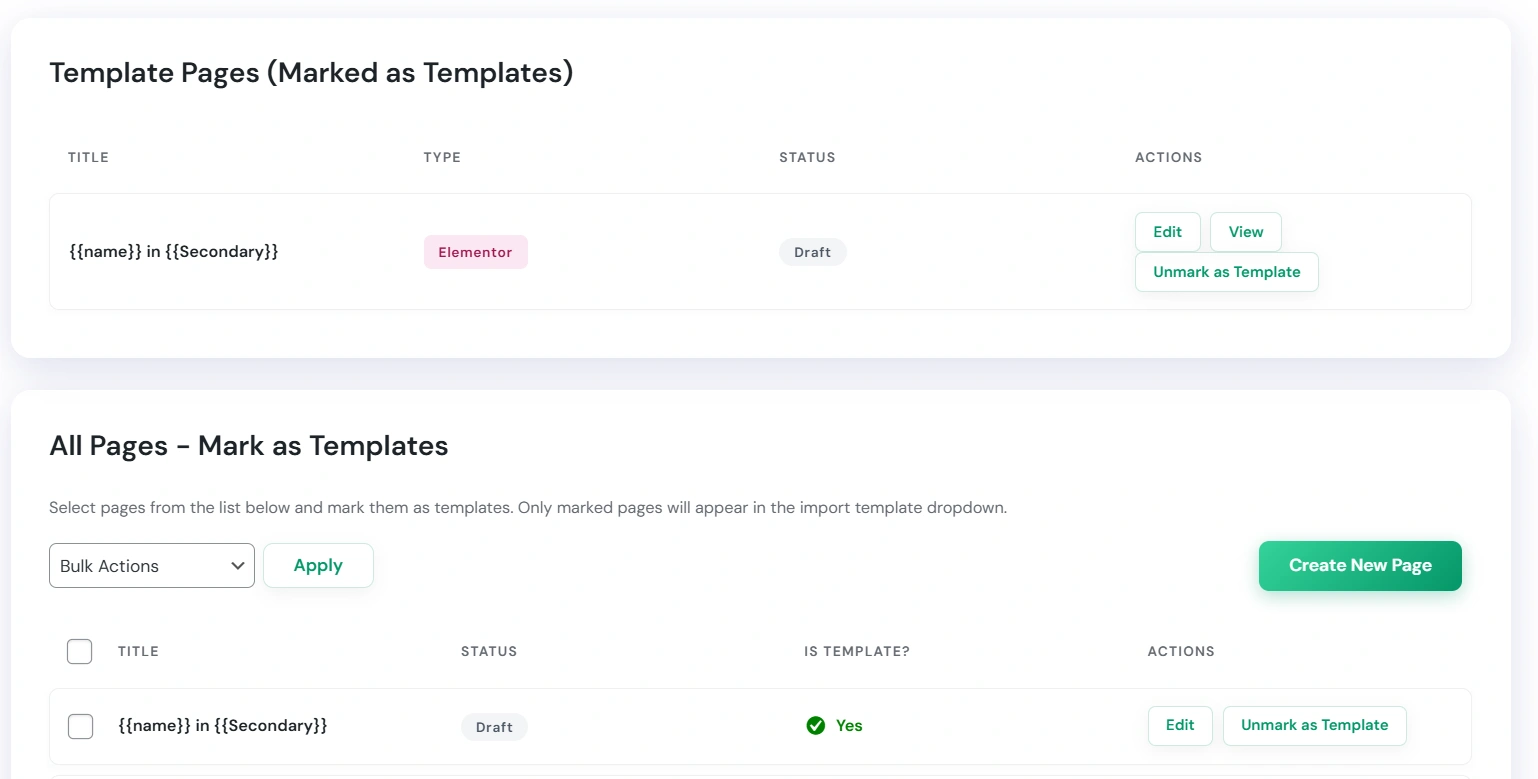The height and width of the screenshot is (779, 1538).
Task: Open the Bulk Actions dropdown
Action: point(152,566)
